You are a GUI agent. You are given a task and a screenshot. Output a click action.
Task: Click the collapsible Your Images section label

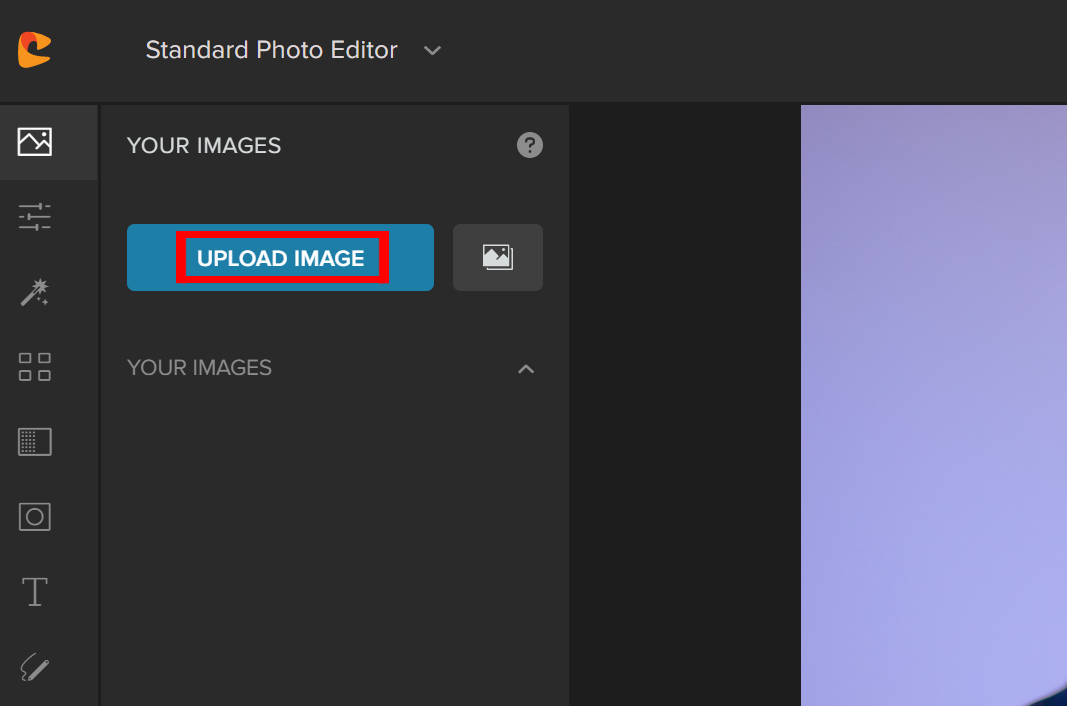pos(199,368)
